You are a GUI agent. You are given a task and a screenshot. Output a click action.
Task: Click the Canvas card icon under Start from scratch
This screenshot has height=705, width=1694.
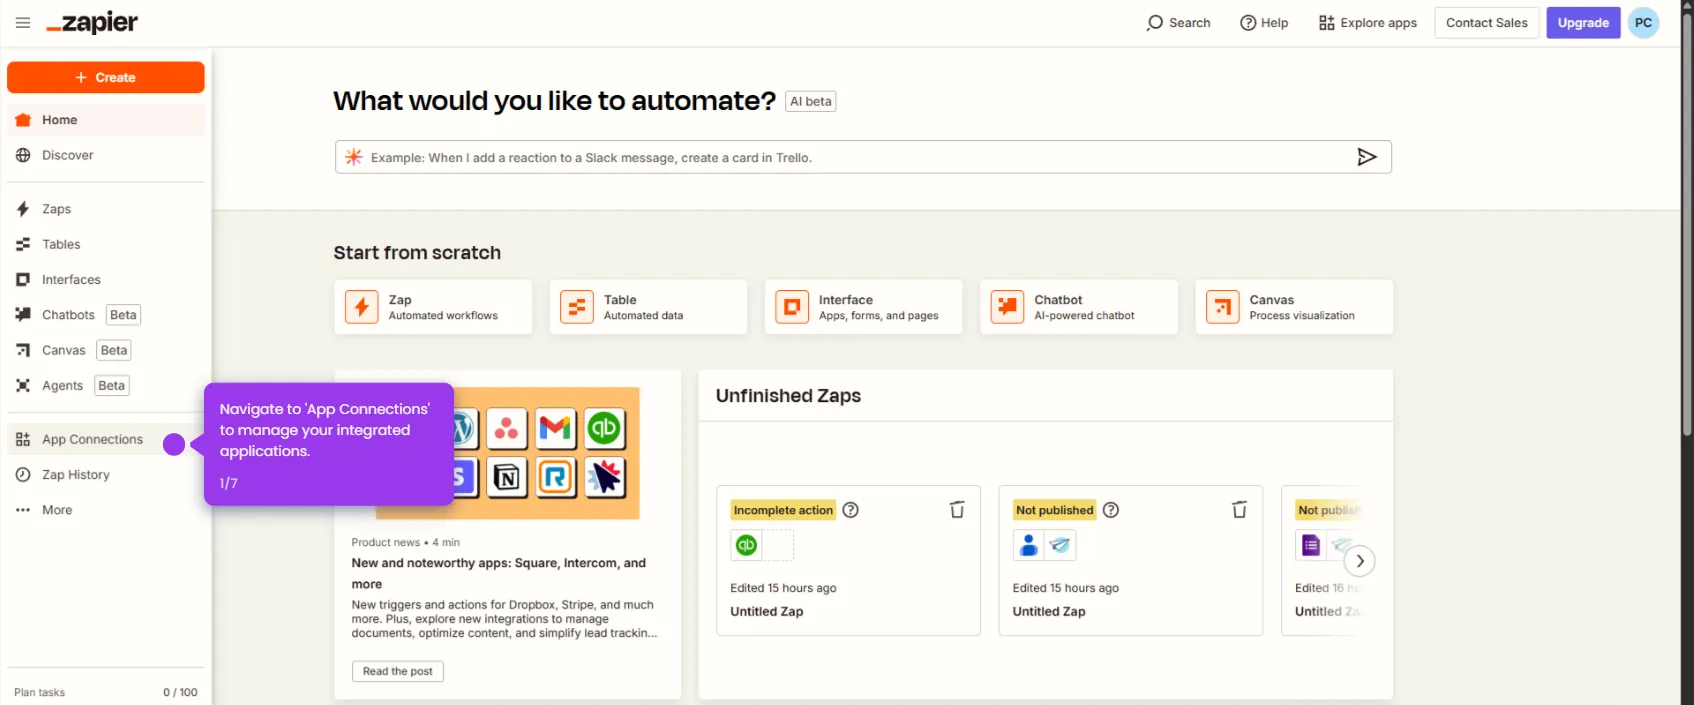pos(1222,307)
